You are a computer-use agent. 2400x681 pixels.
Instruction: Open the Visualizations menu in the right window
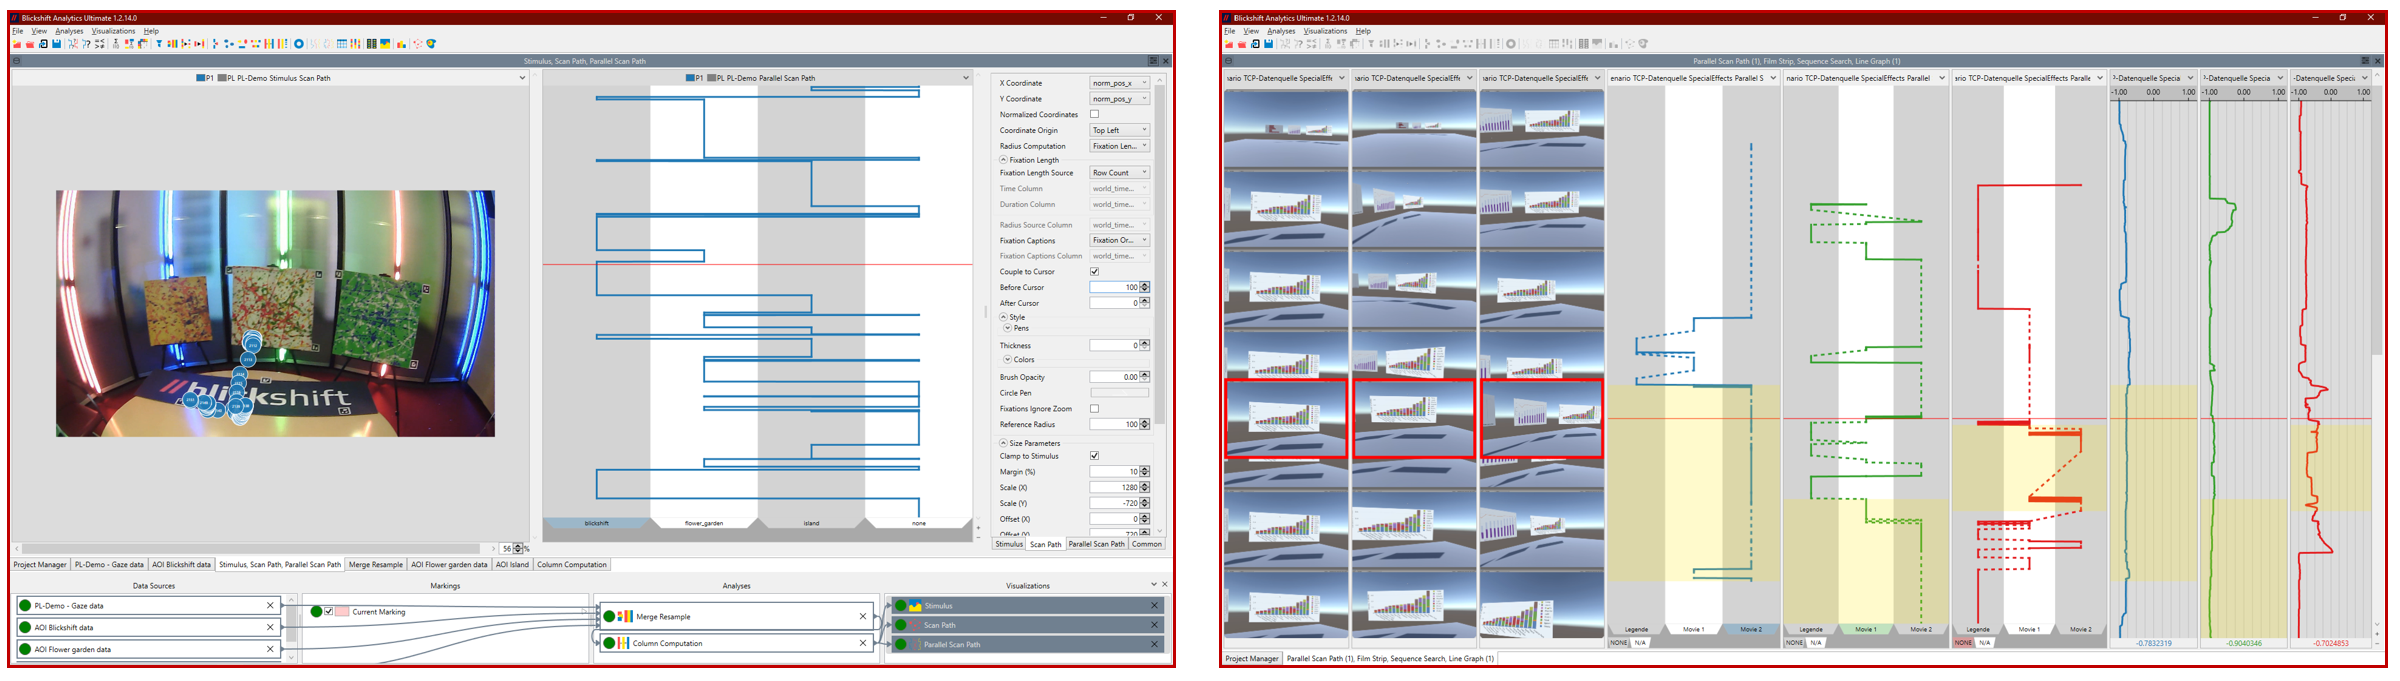click(x=1325, y=31)
